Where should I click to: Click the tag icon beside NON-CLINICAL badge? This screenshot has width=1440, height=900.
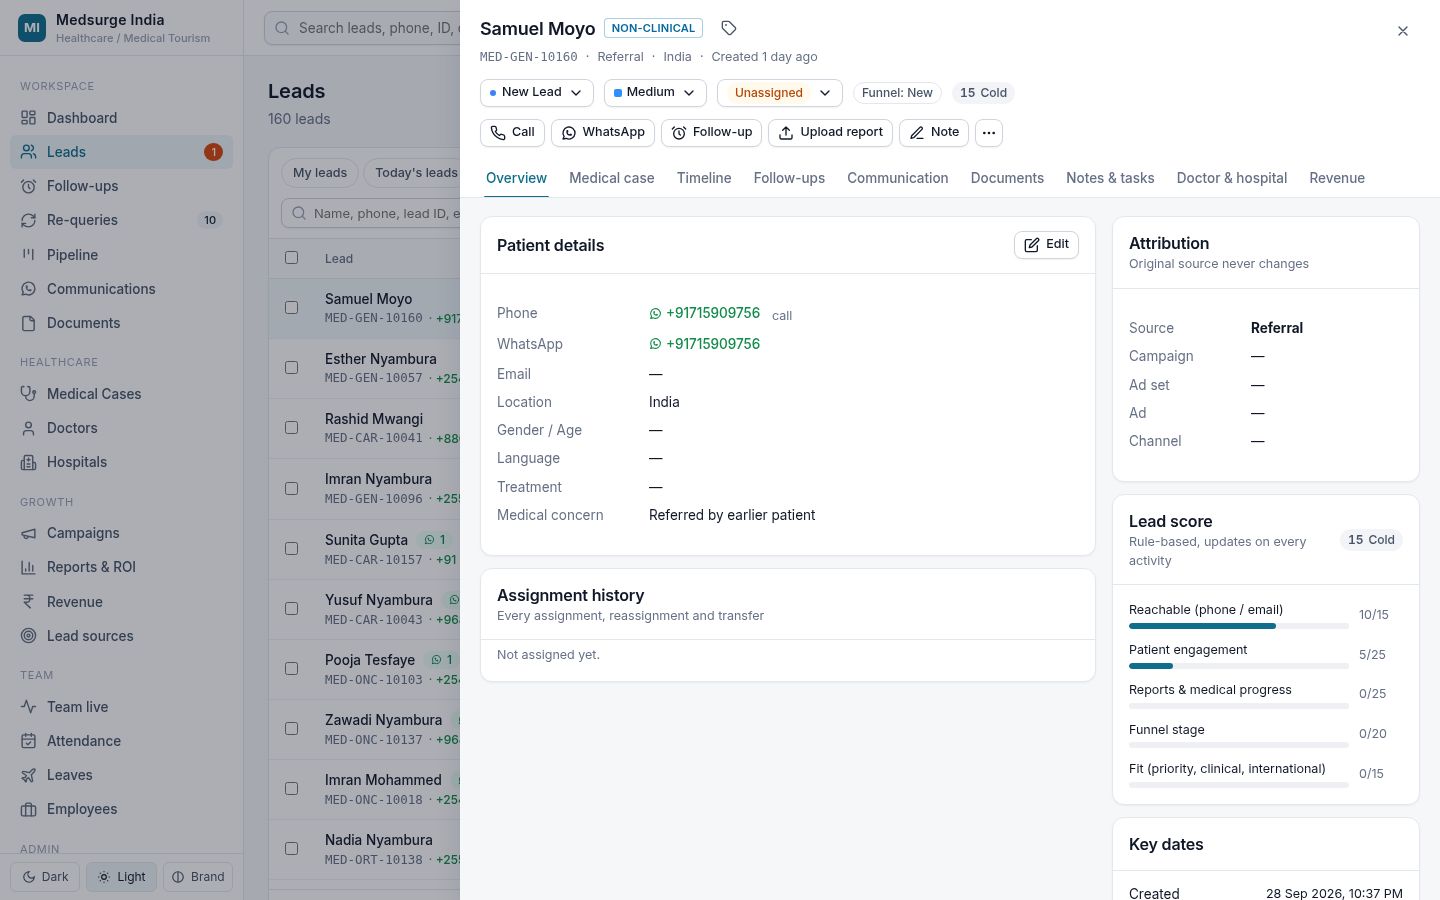729,28
